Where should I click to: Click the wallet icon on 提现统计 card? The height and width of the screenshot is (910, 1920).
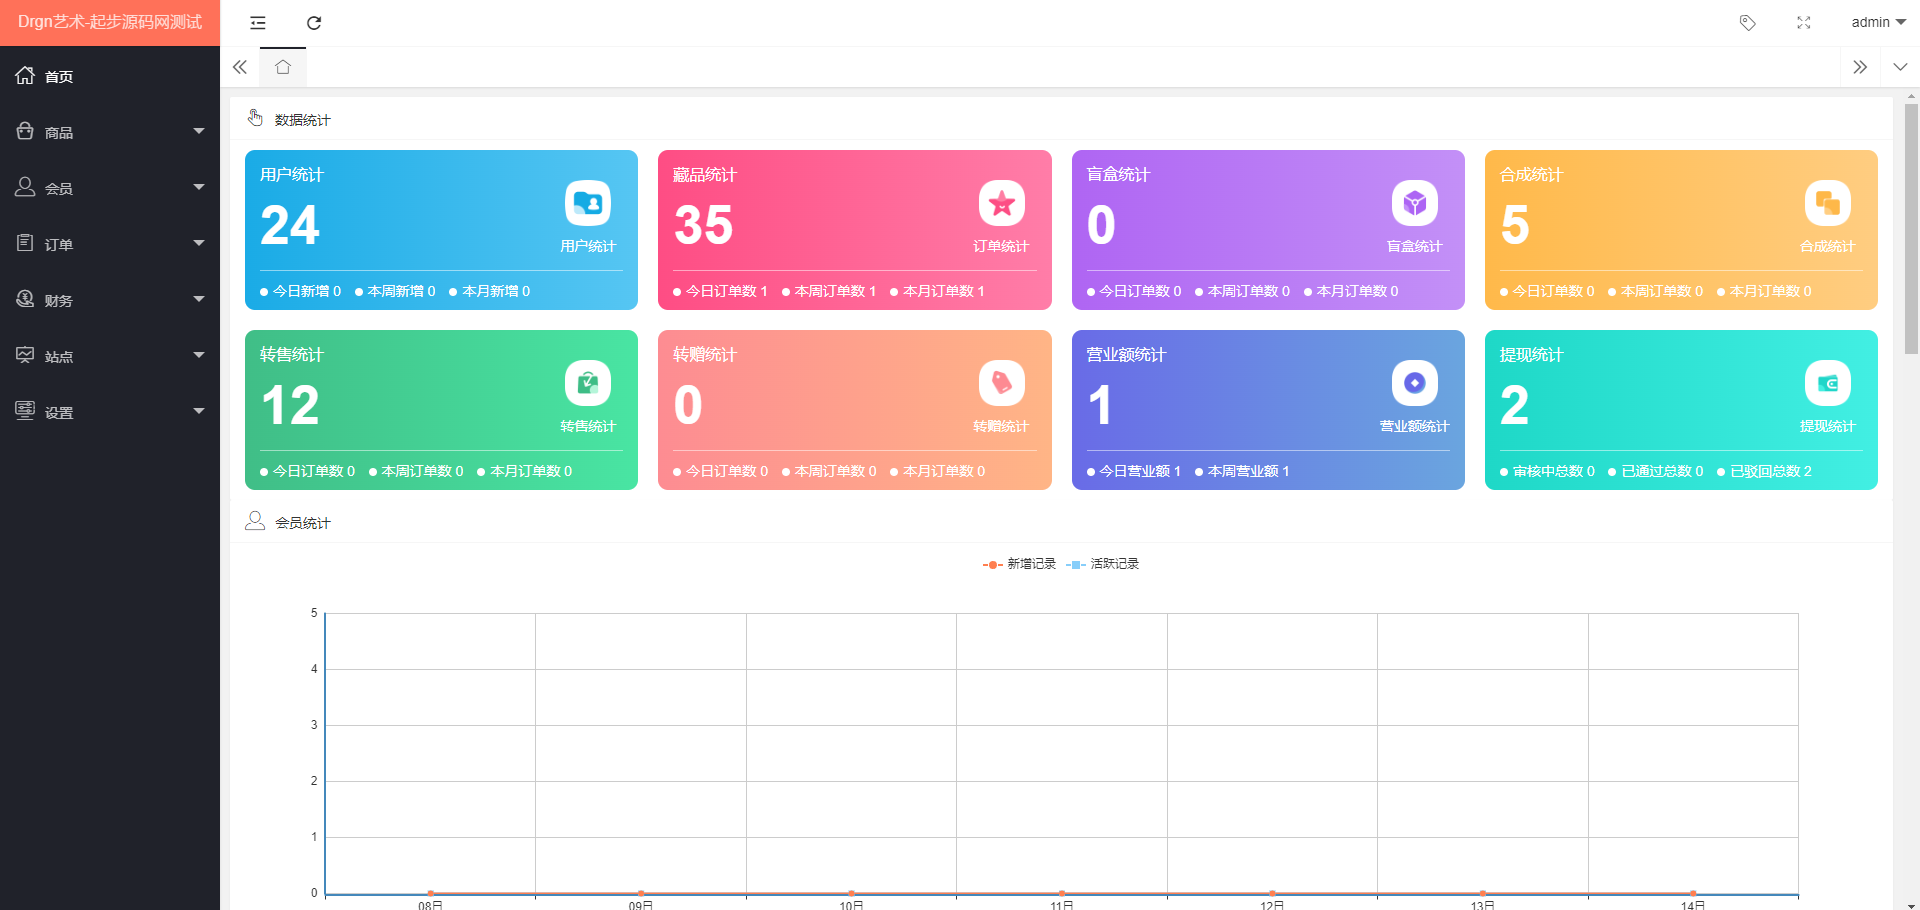click(1827, 383)
